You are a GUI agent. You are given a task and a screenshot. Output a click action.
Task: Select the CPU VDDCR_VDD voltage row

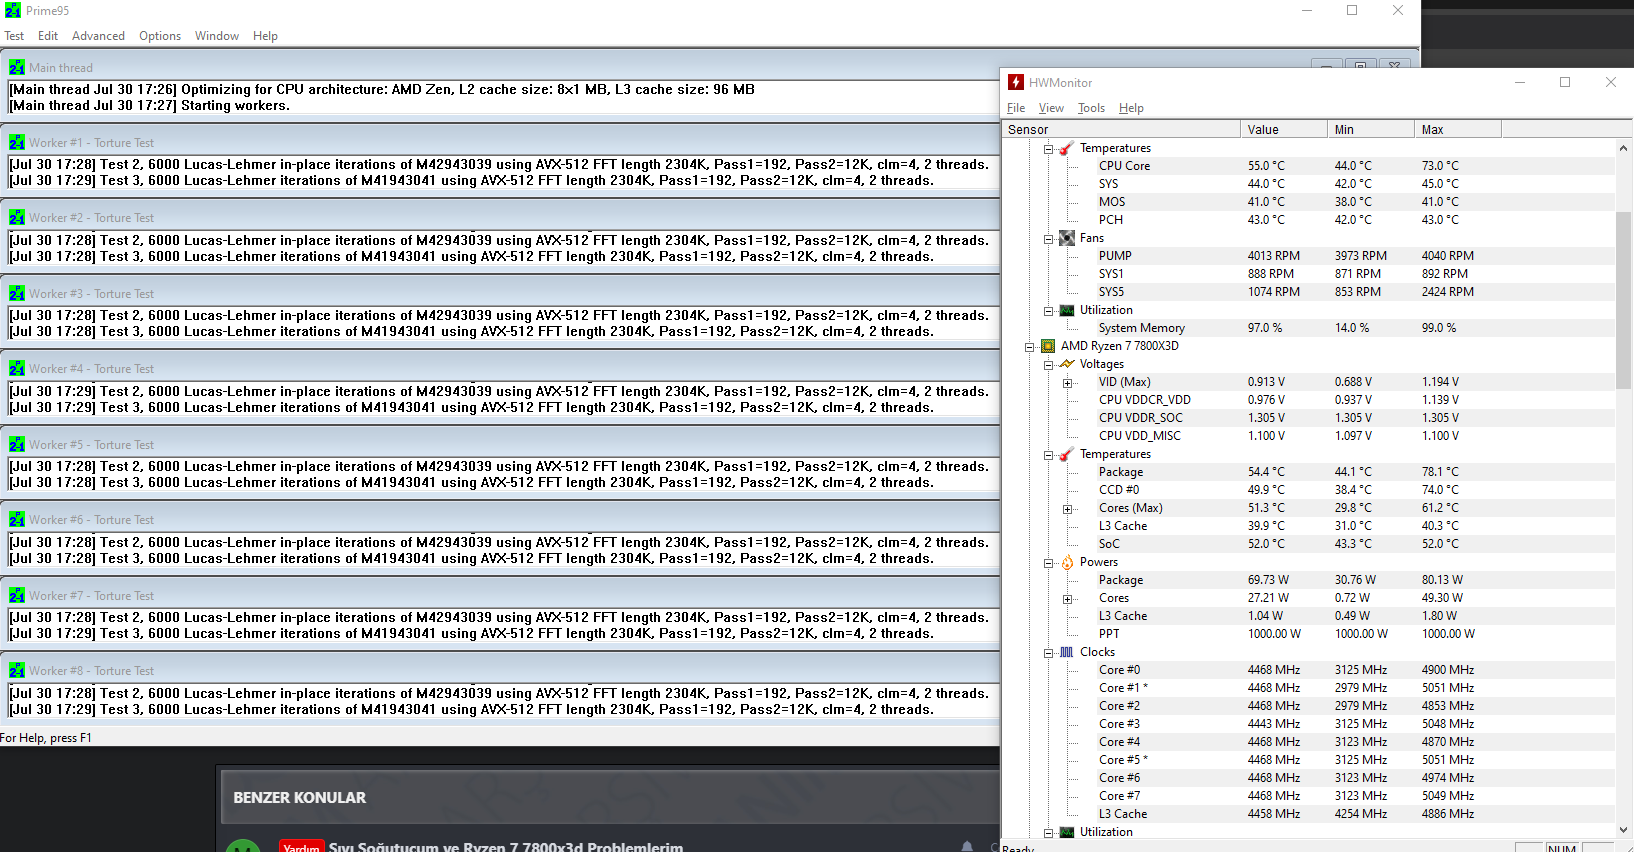[x=1308, y=400]
